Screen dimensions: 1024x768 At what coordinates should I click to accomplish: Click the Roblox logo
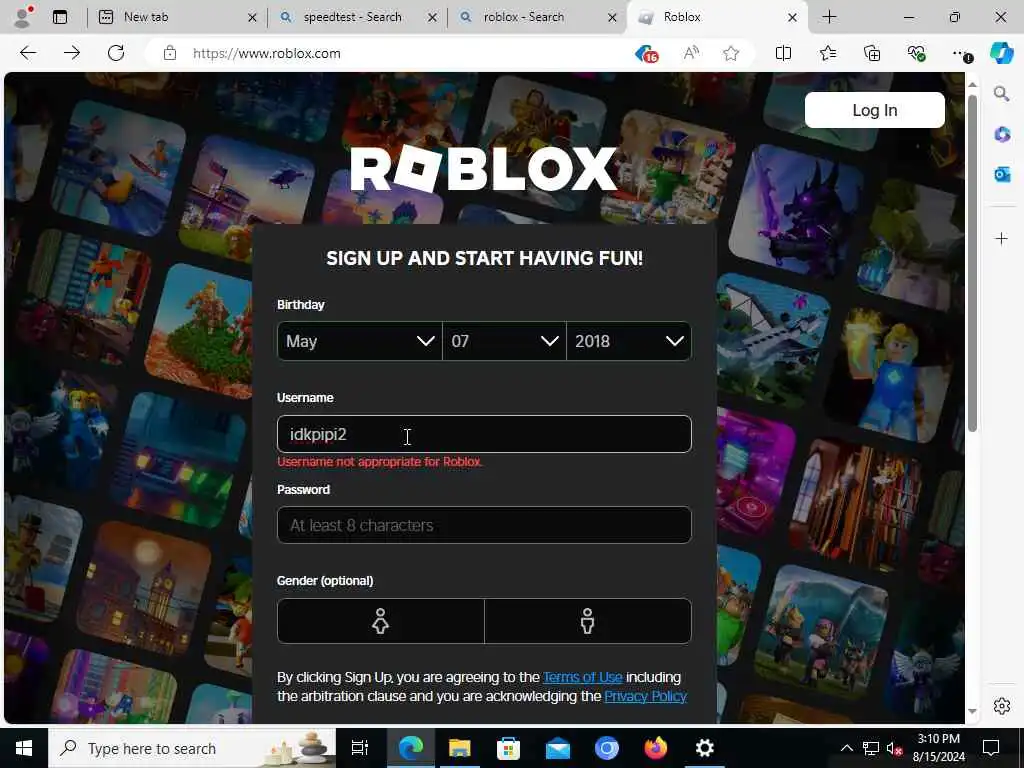tap(484, 168)
